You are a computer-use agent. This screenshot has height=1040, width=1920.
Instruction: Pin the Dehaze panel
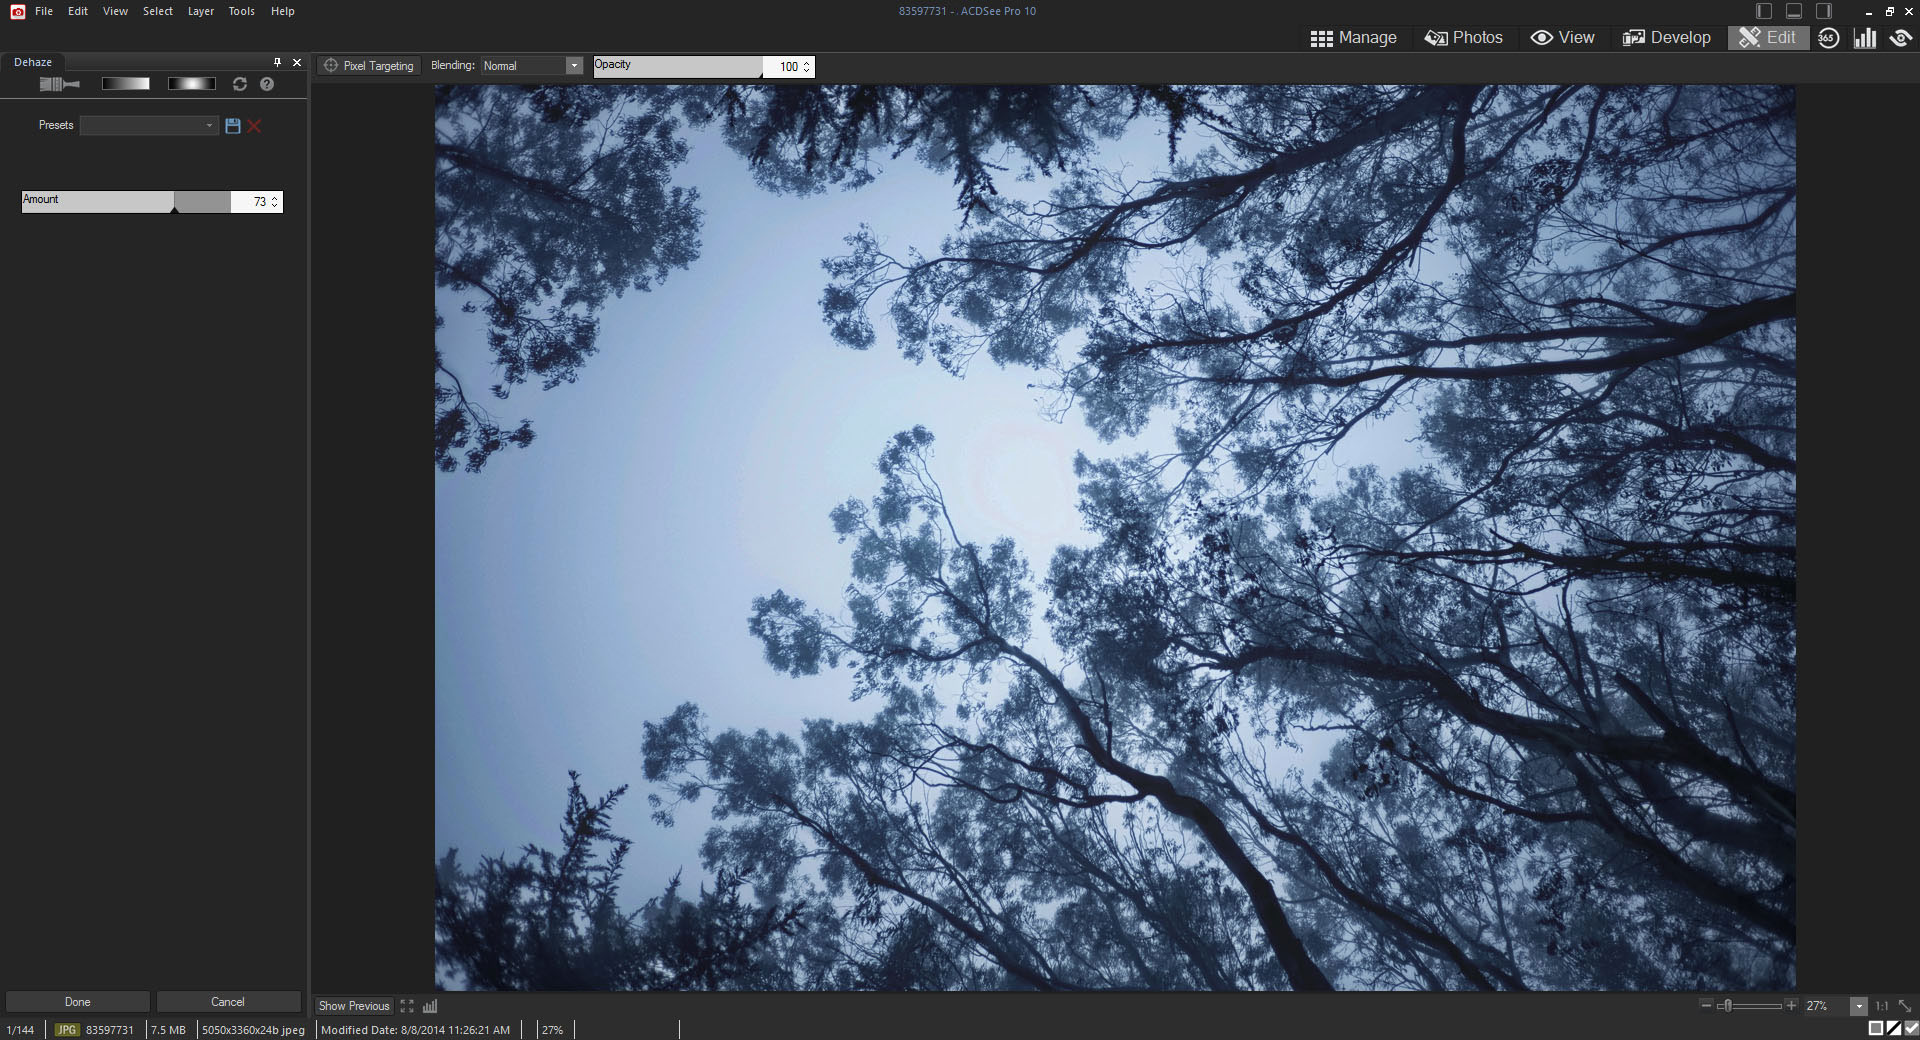[x=277, y=62]
